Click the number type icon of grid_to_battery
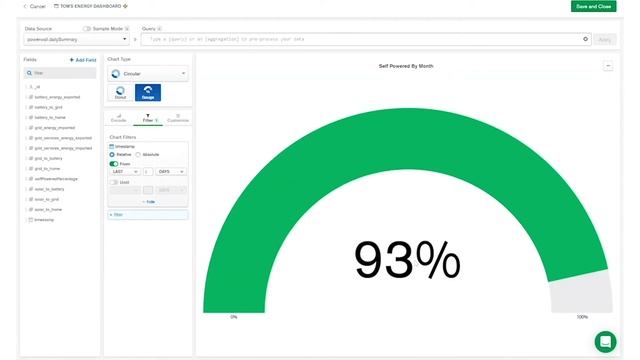 click(31, 158)
